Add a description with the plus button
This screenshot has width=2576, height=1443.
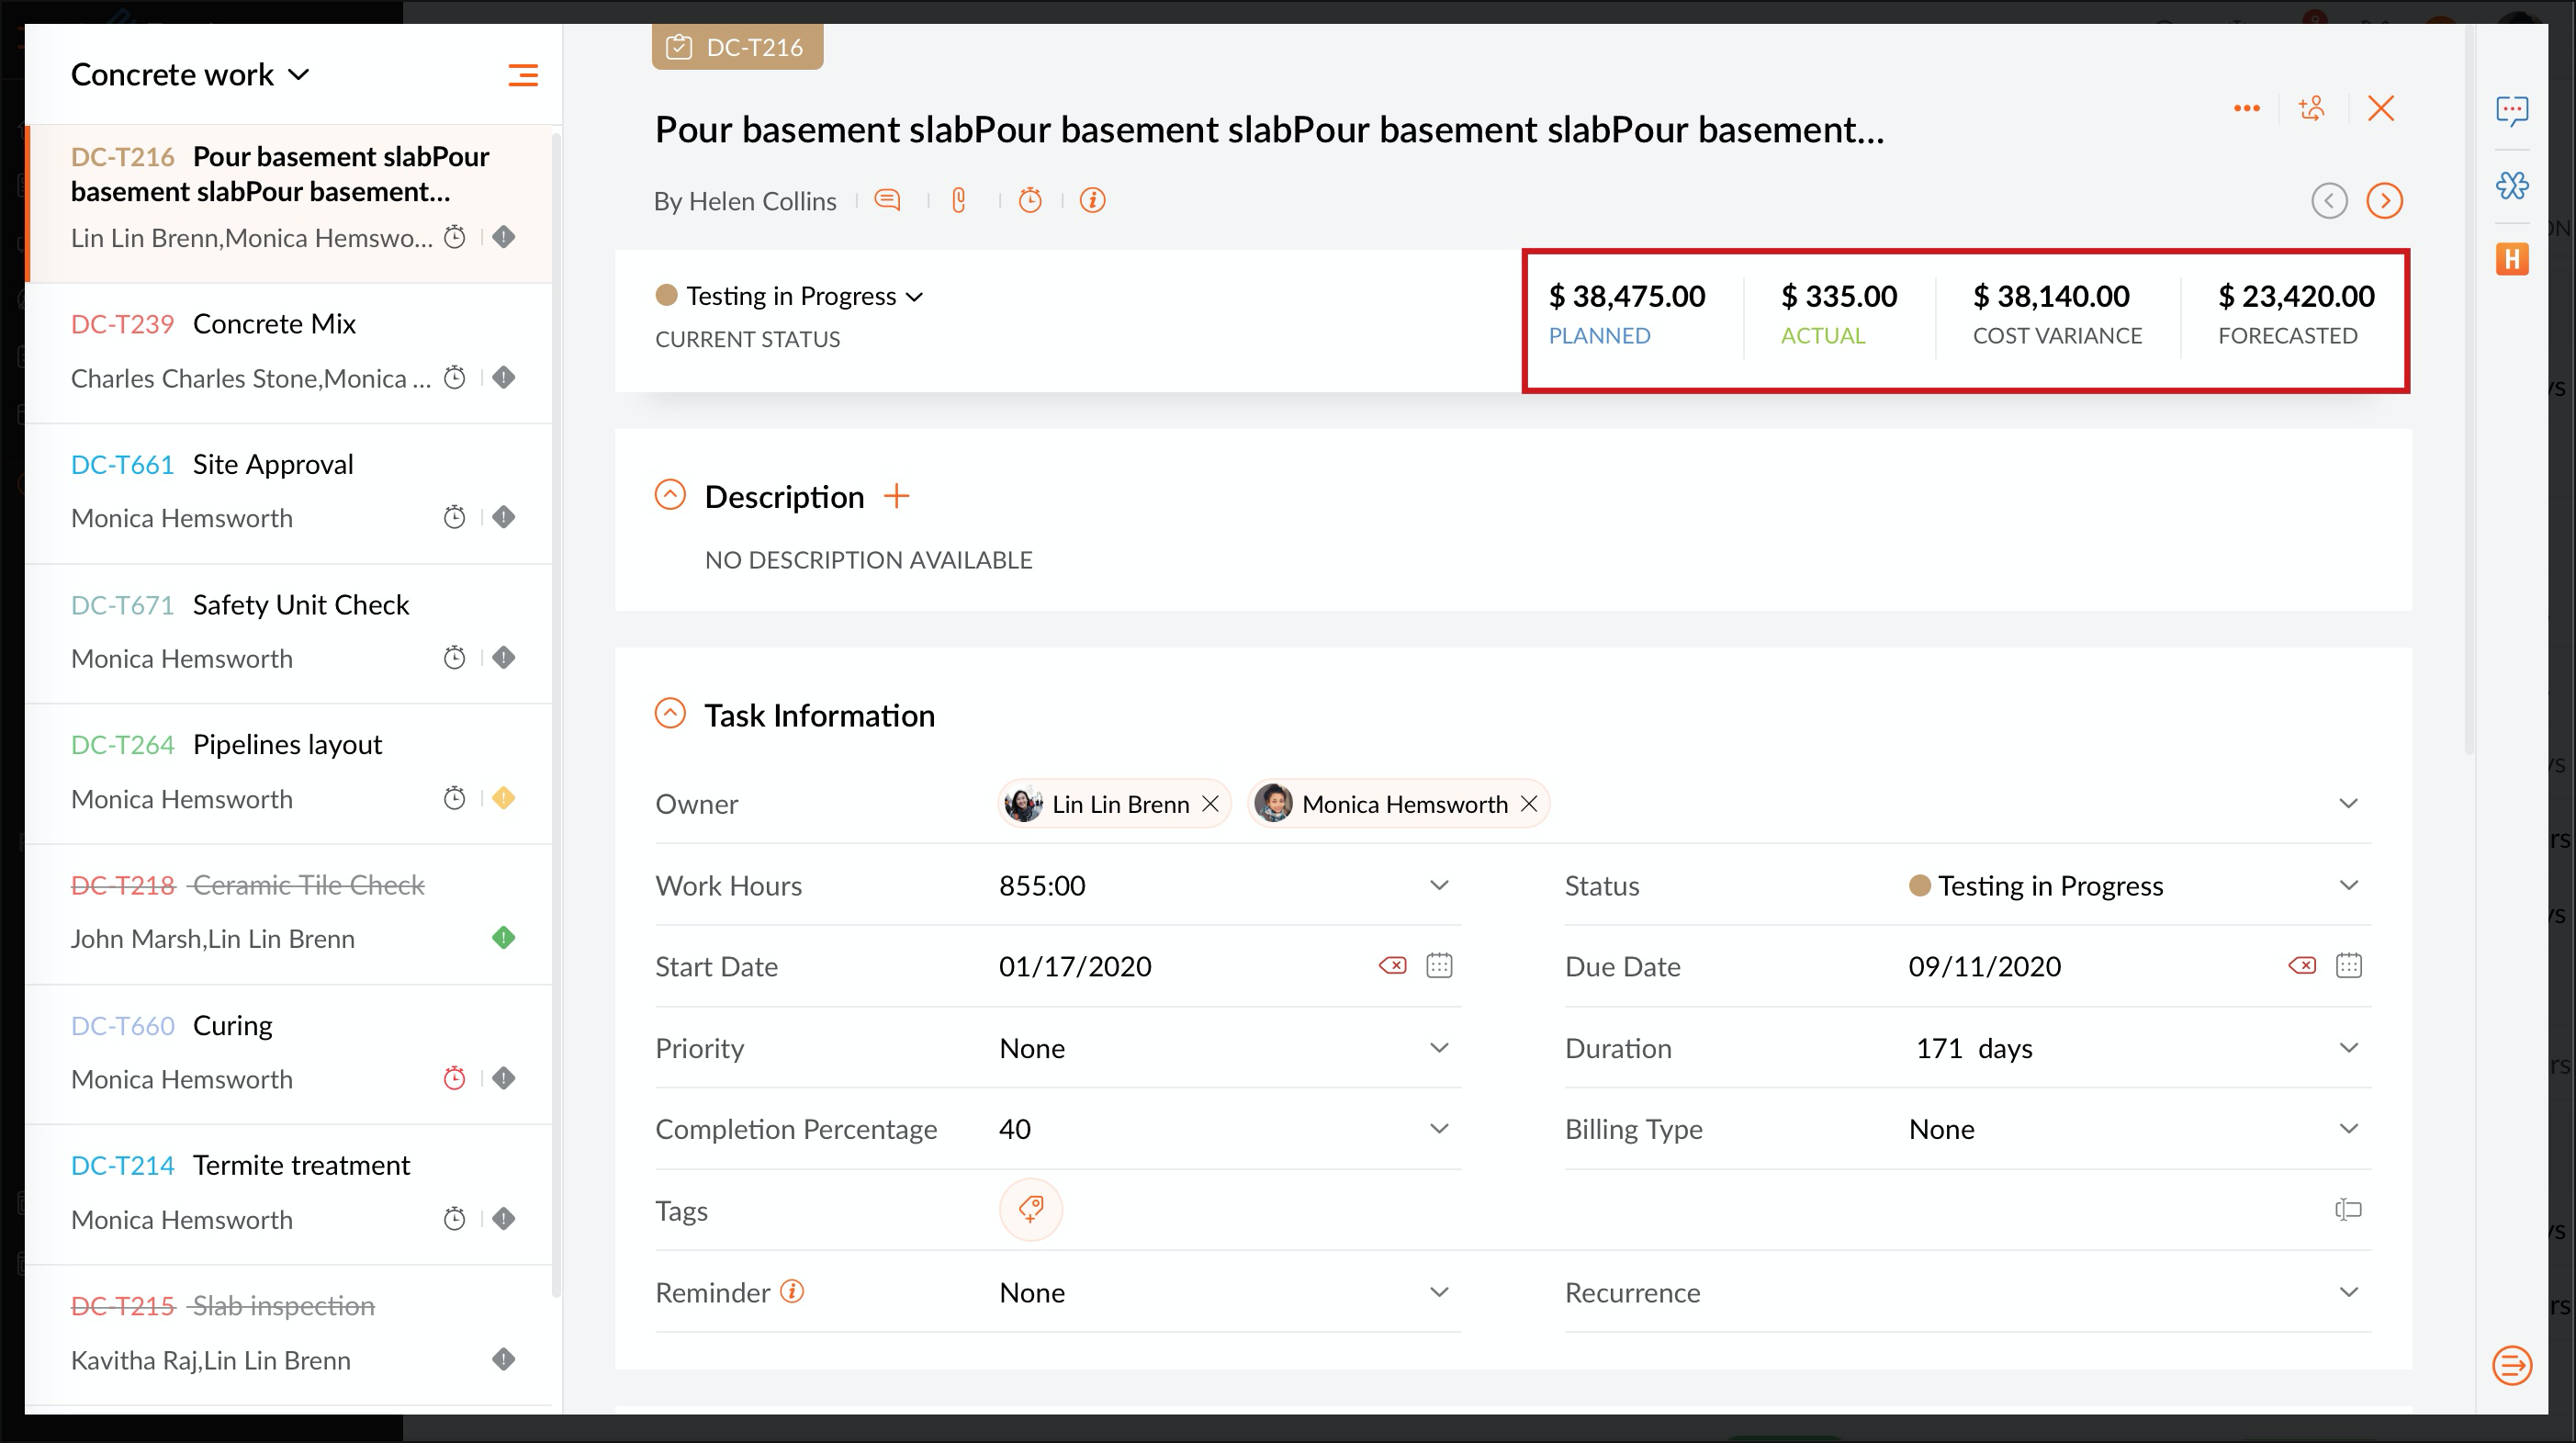pyautogui.click(x=897, y=496)
